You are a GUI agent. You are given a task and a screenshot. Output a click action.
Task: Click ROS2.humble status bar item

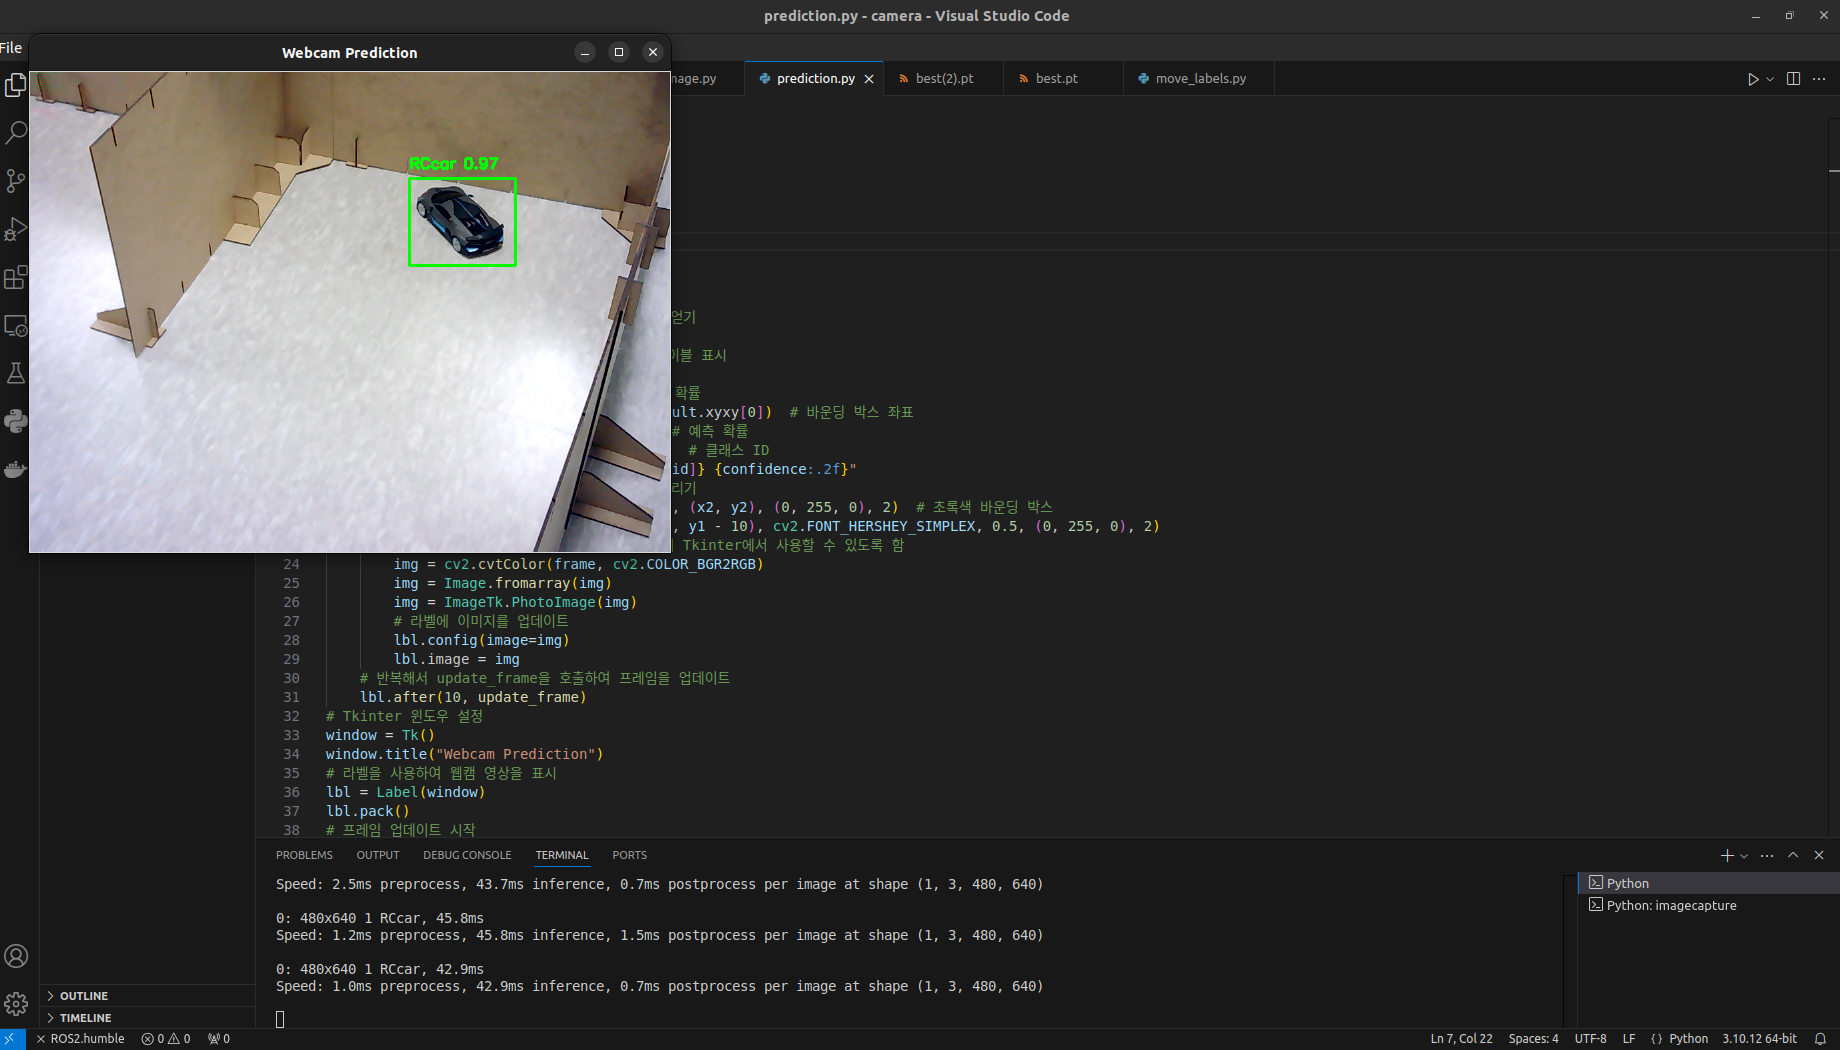tap(80, 1039)
